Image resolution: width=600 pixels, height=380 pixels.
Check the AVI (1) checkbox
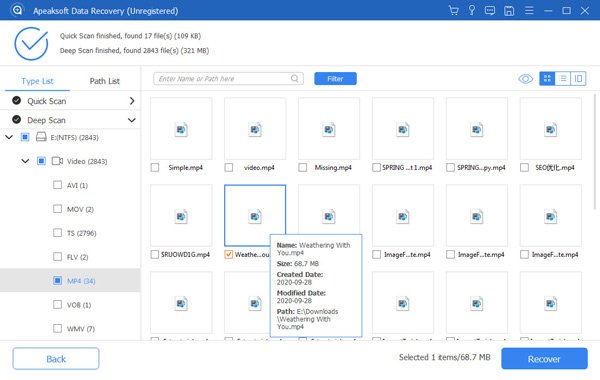[x=57, y=185]
